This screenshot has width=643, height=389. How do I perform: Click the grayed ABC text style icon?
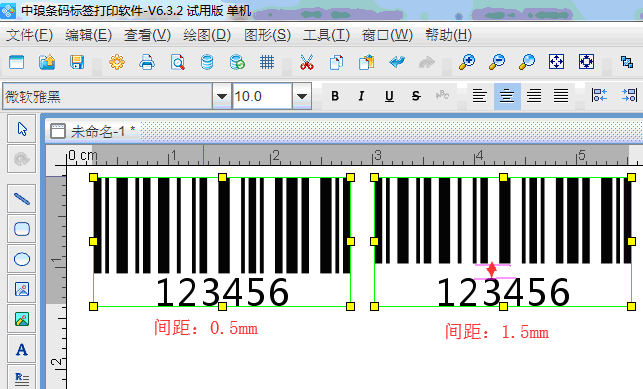(442, 96)
